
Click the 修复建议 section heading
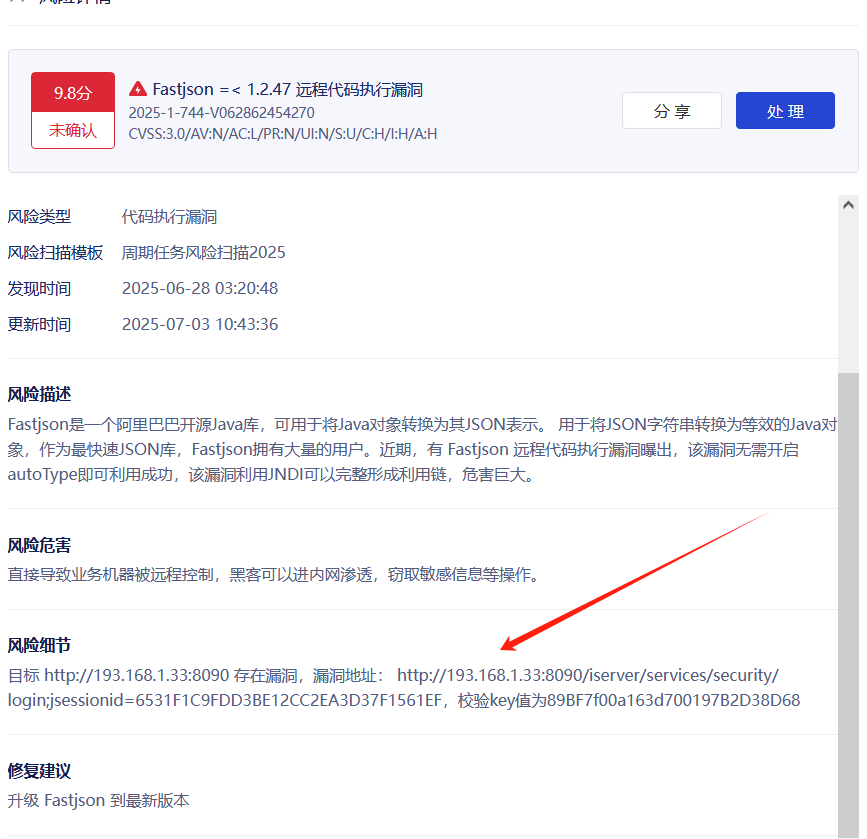coord(39,771)
